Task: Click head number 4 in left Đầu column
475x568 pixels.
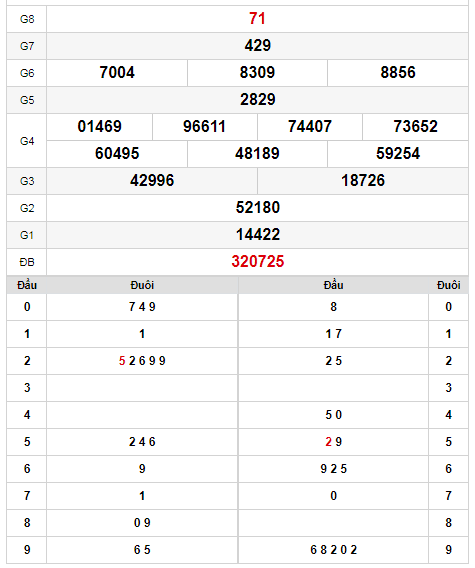Action: (27, 415)
